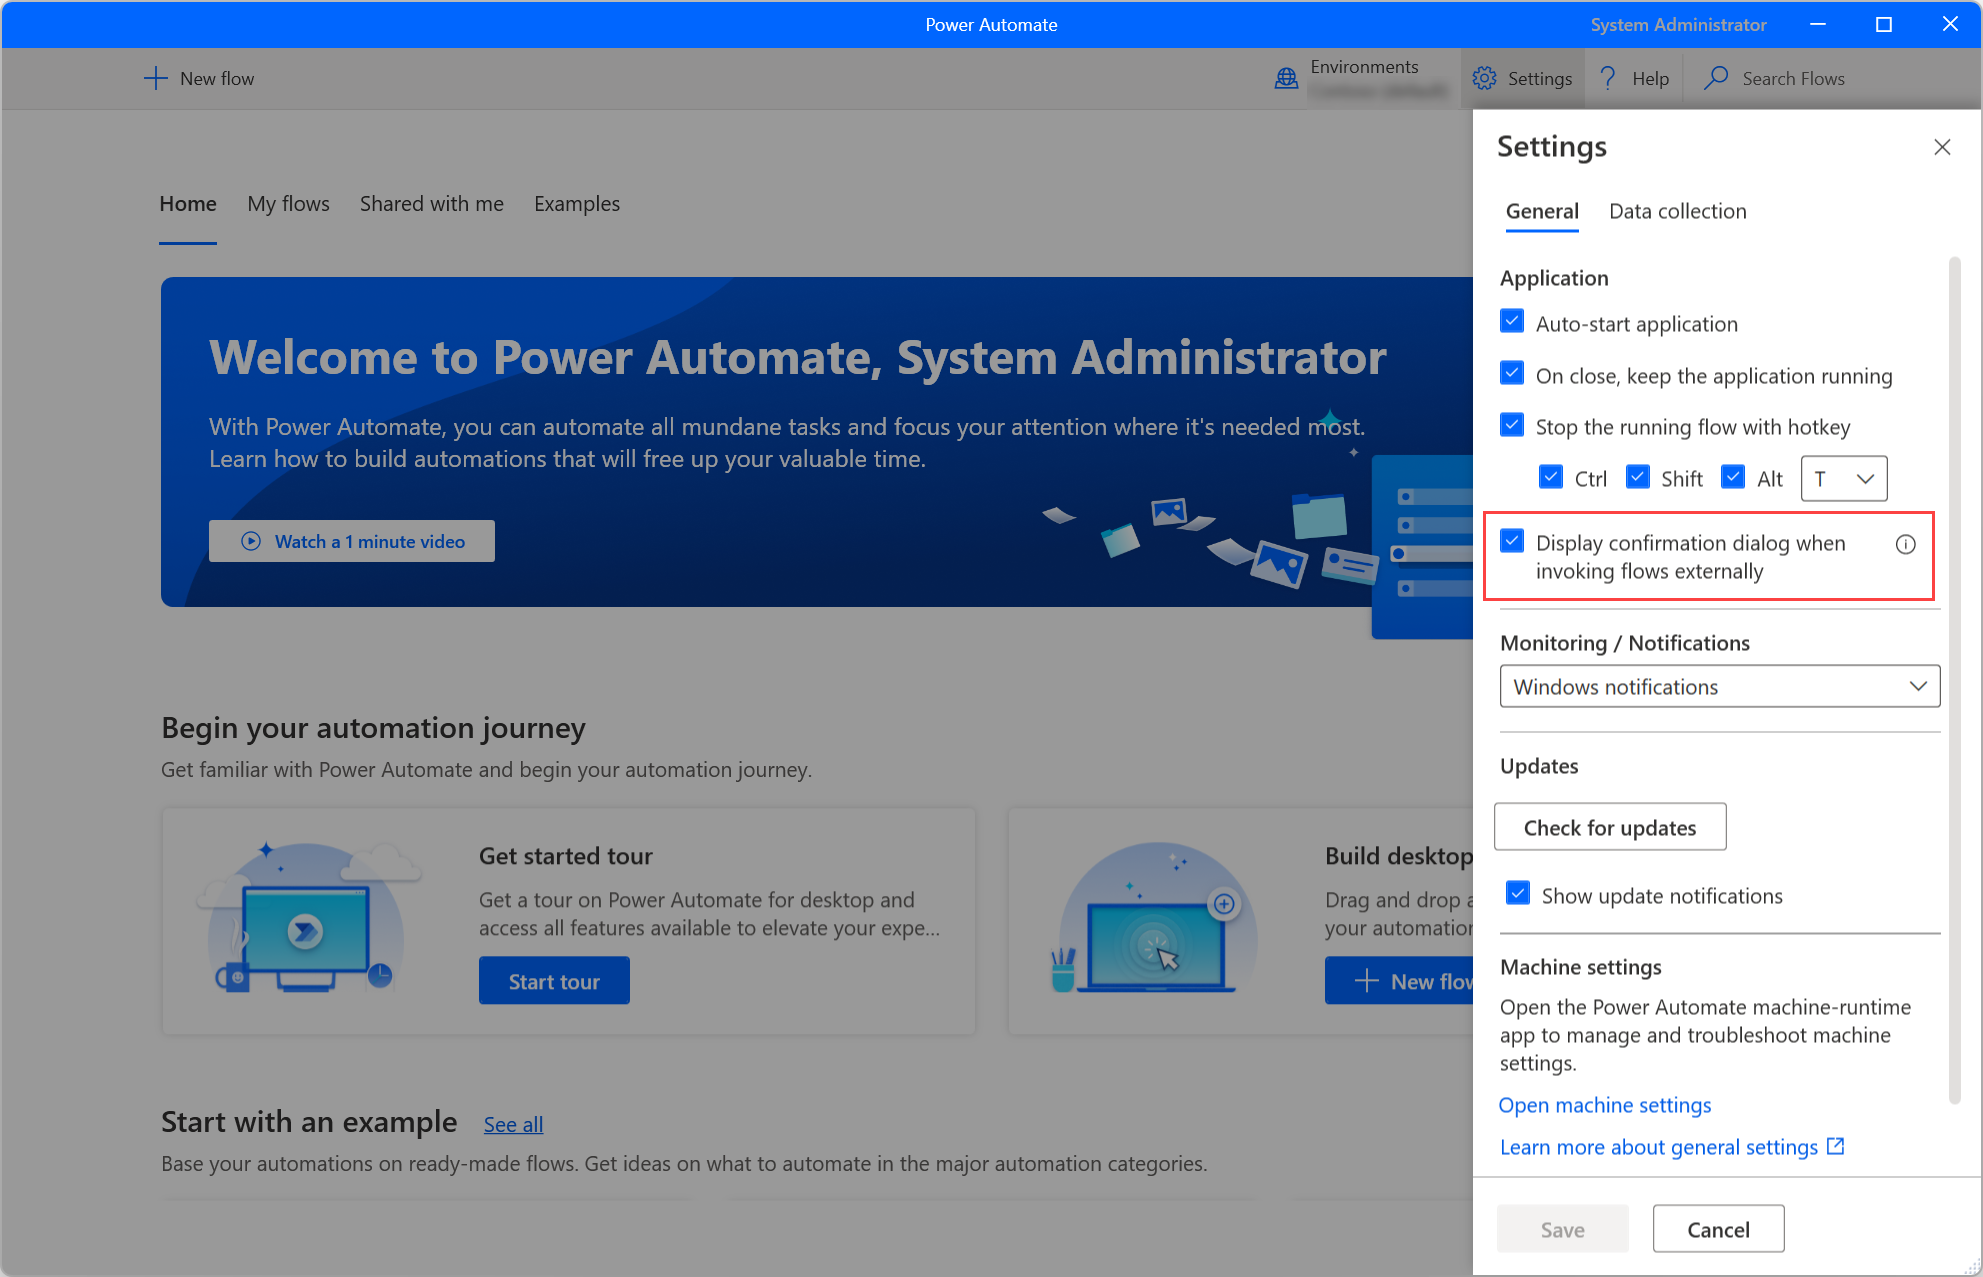The height and width of the screenshot is (1277, 1983).
Task: Disable Stop the running flow with hotkey
Action: click(x=1513, y=426)
